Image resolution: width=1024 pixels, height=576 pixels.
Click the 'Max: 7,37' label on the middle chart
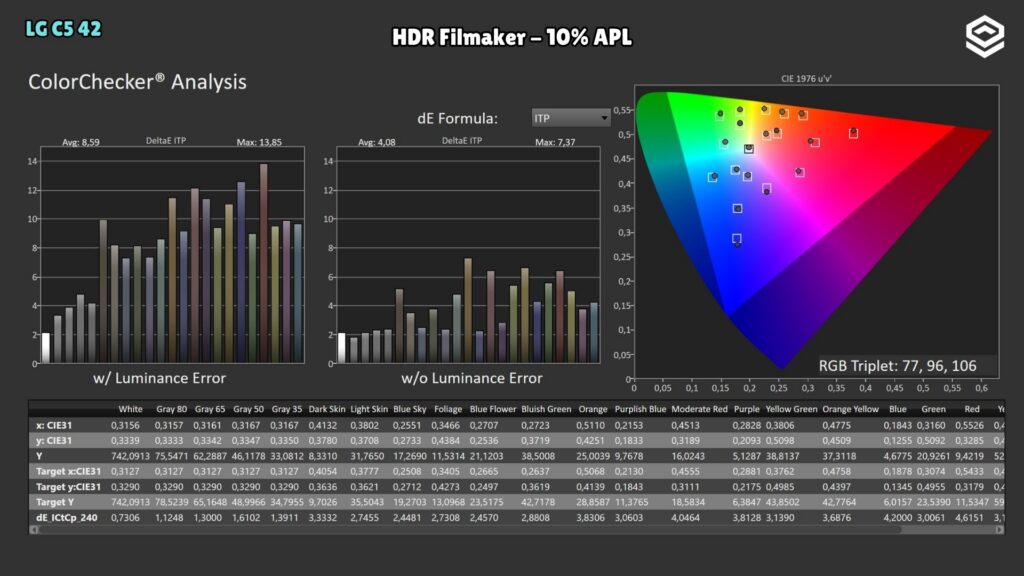point(555,142)
